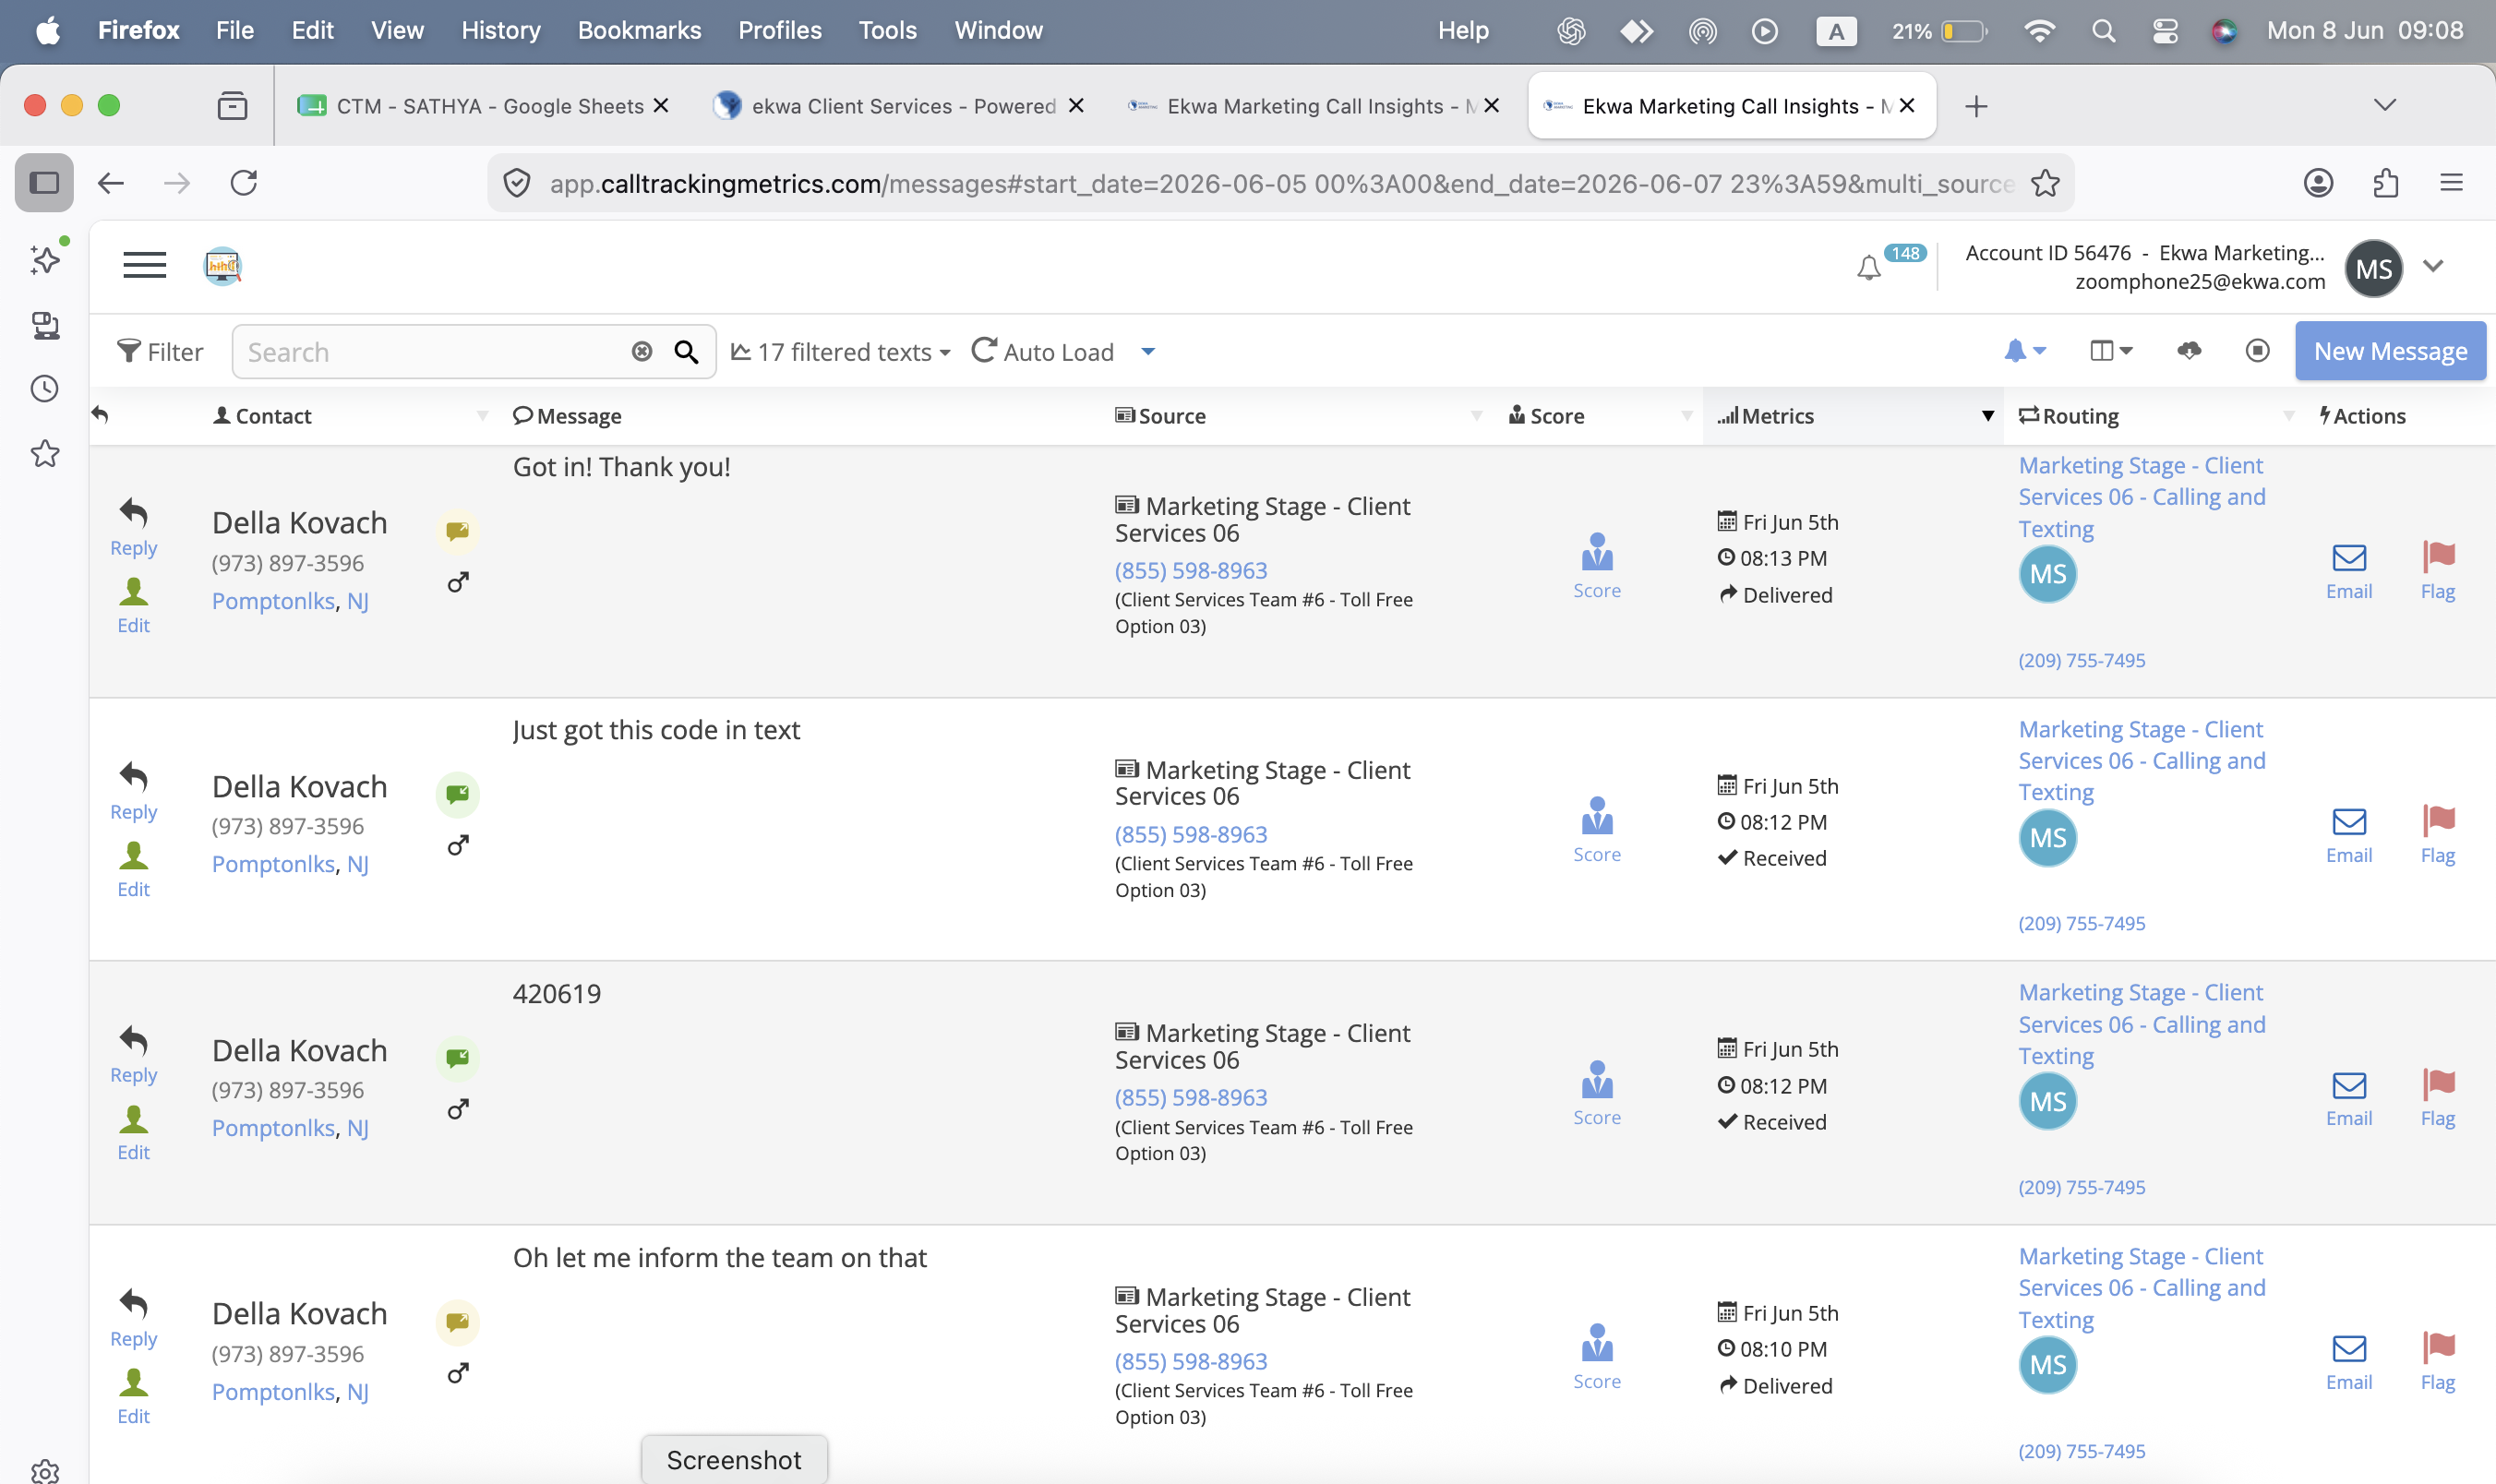
Task: Open the sidebar history clock icon
Action: coord(45,388)
